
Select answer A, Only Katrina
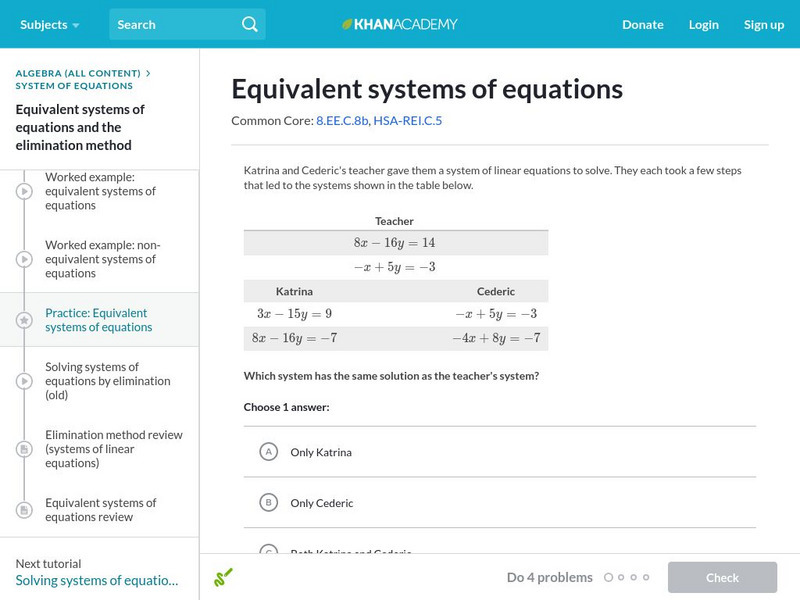pyautogui.click(x=268, y=452)
